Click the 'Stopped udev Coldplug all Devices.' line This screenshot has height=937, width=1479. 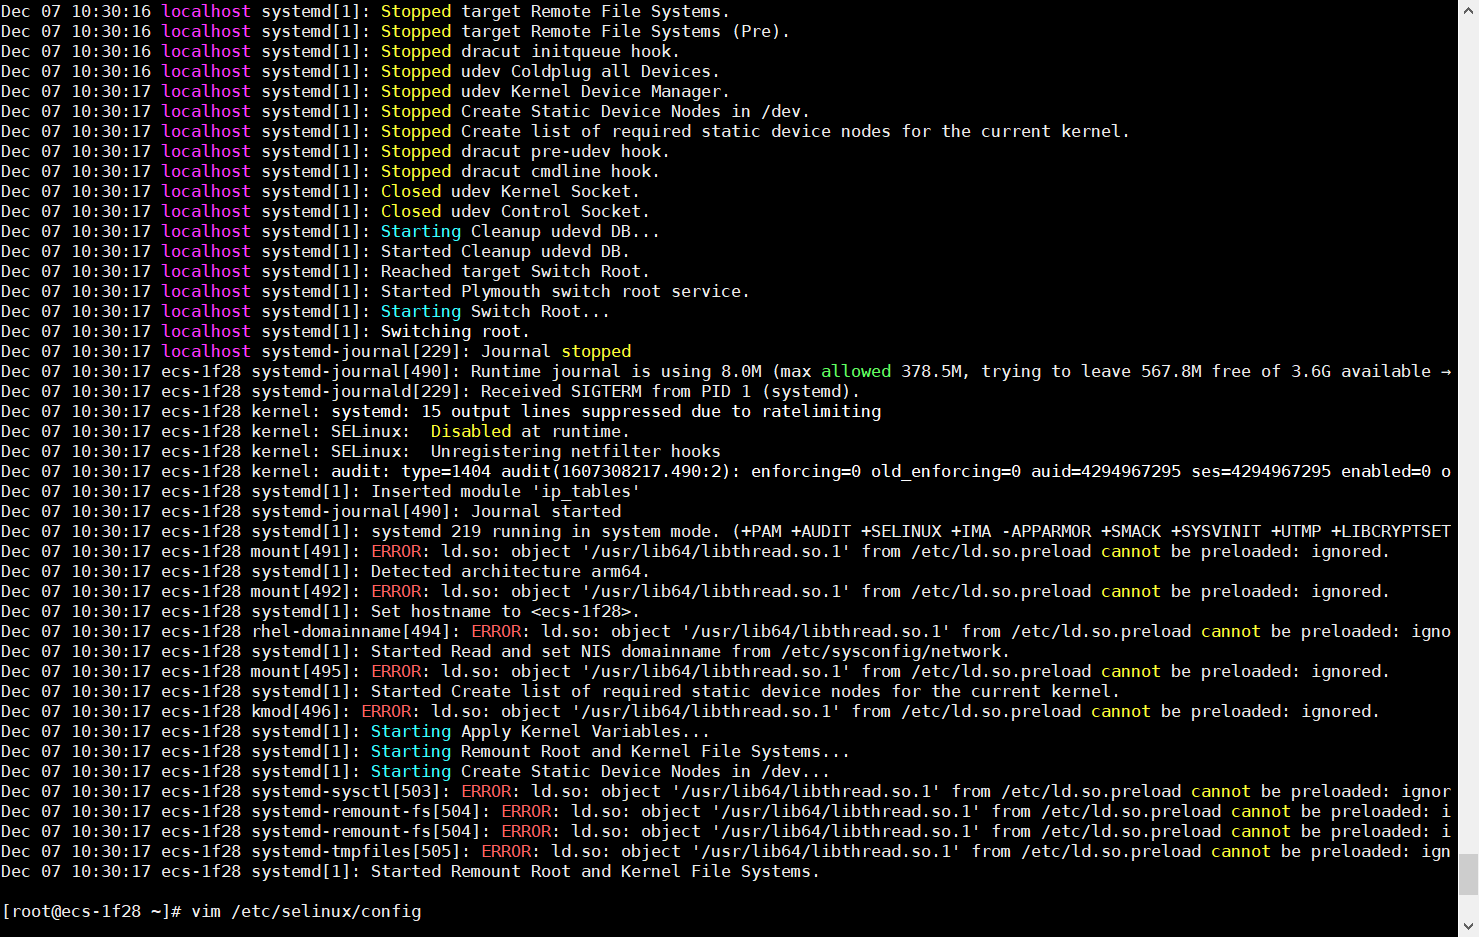360,71
